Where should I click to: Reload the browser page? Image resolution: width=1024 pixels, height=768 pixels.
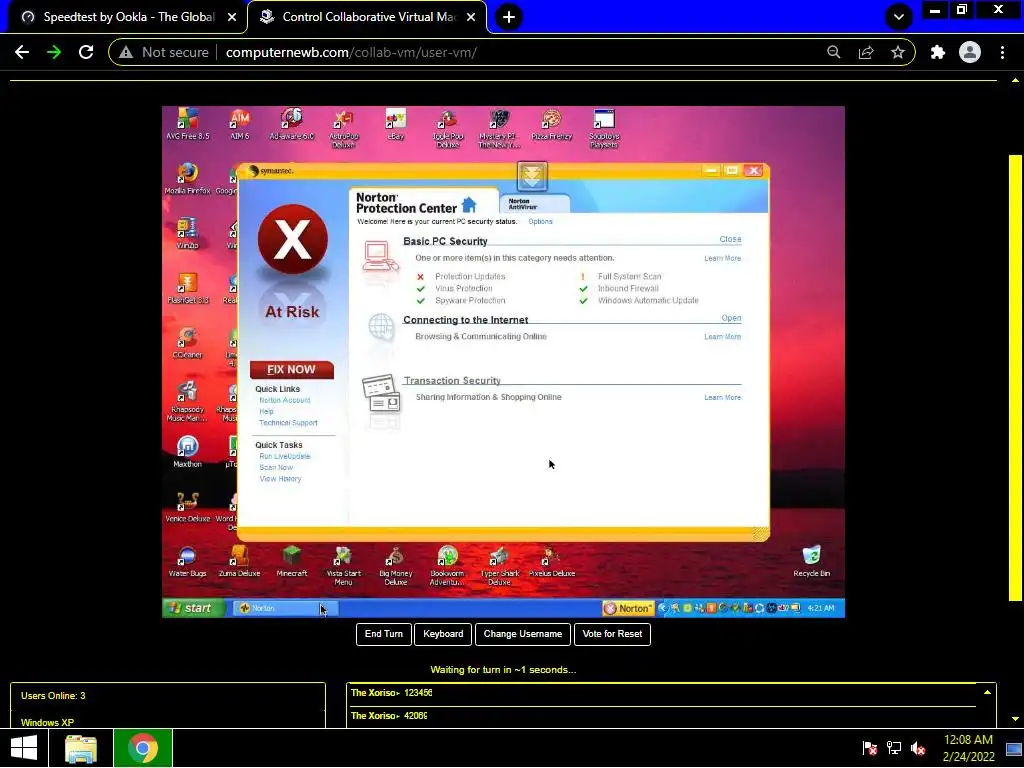(86, 52)
